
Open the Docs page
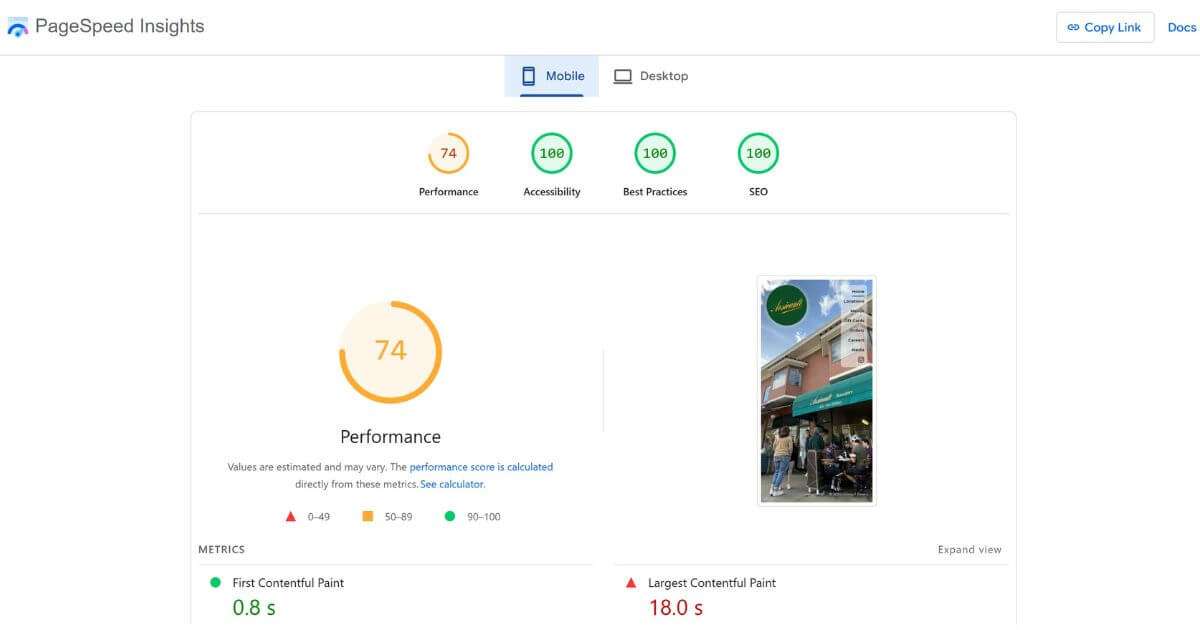[x=1181, y=27]
